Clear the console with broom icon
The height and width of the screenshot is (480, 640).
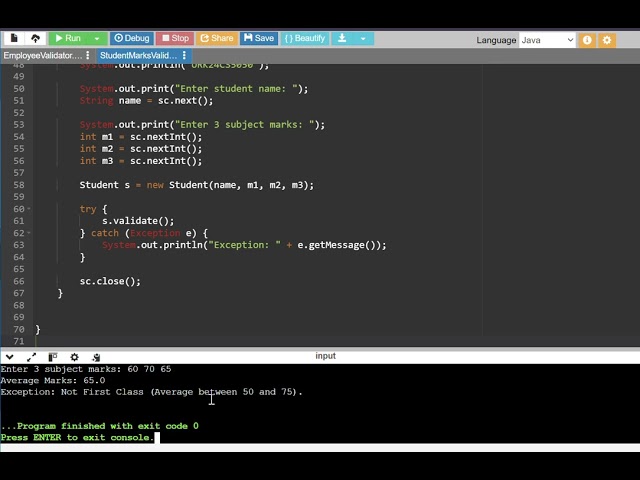pyautogui.click(x=96, y=357)
